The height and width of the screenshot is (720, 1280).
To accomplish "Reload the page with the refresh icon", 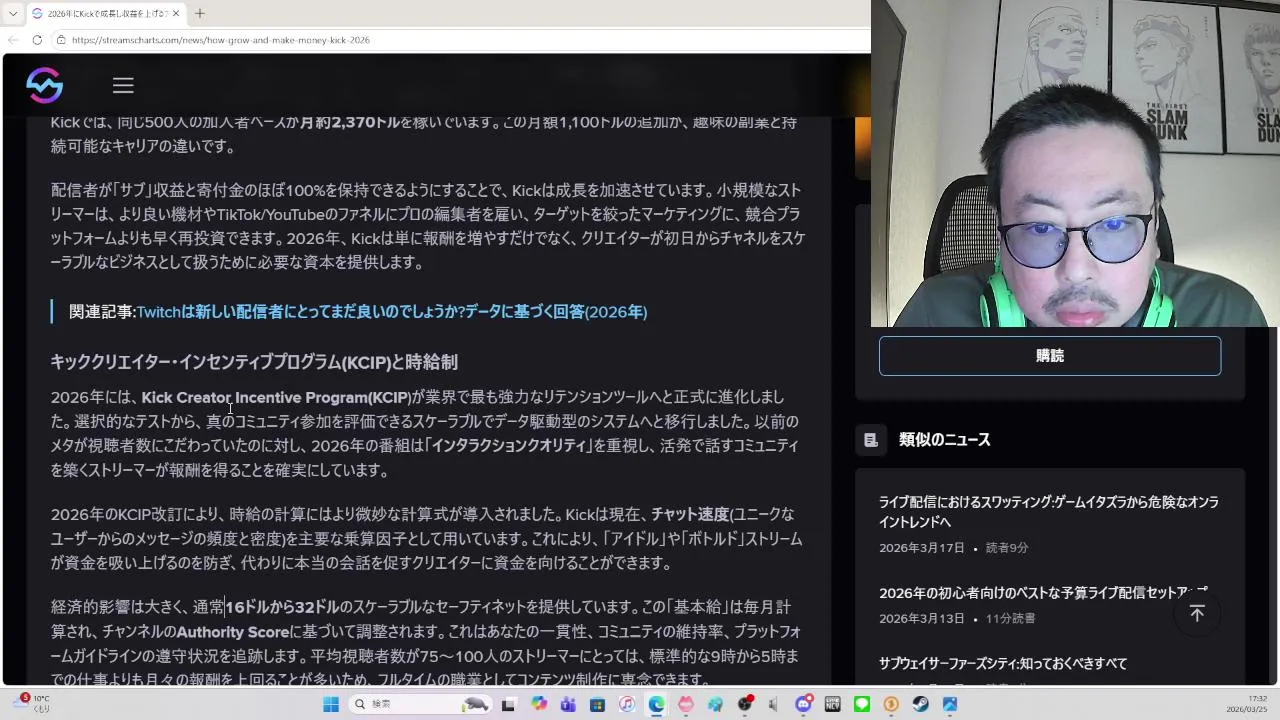I will click(37, 40).
